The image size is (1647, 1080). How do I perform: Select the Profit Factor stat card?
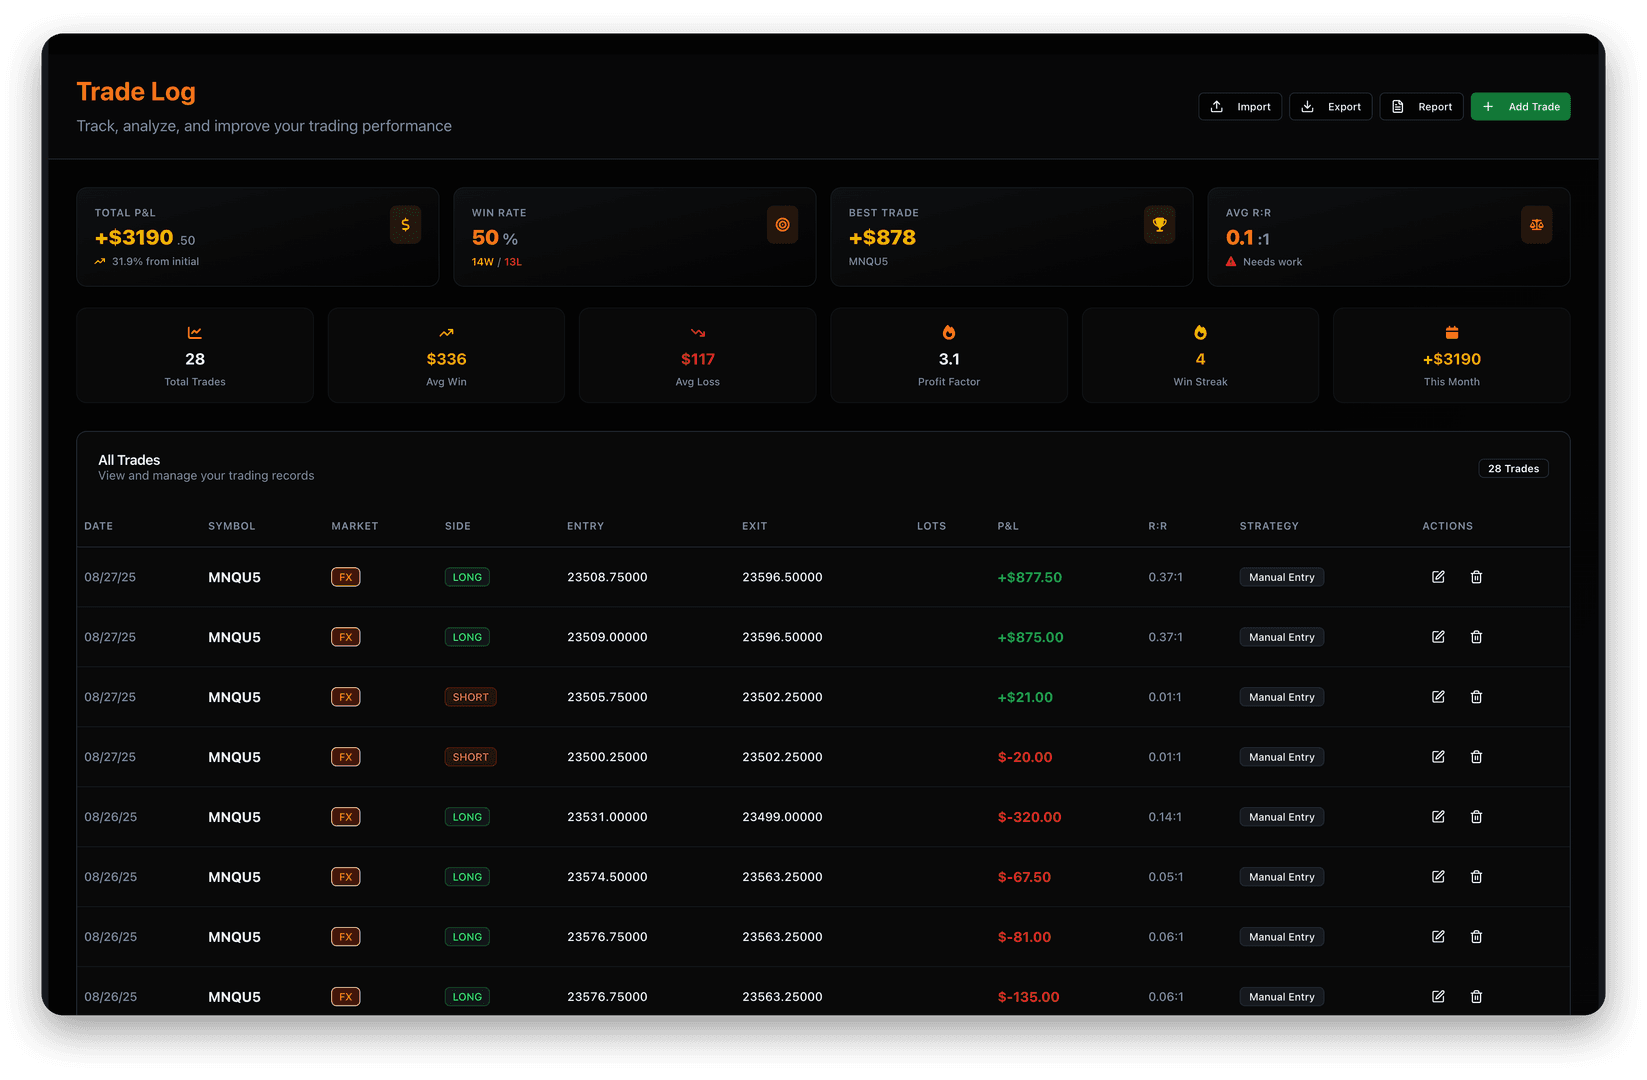click(948, 356)
